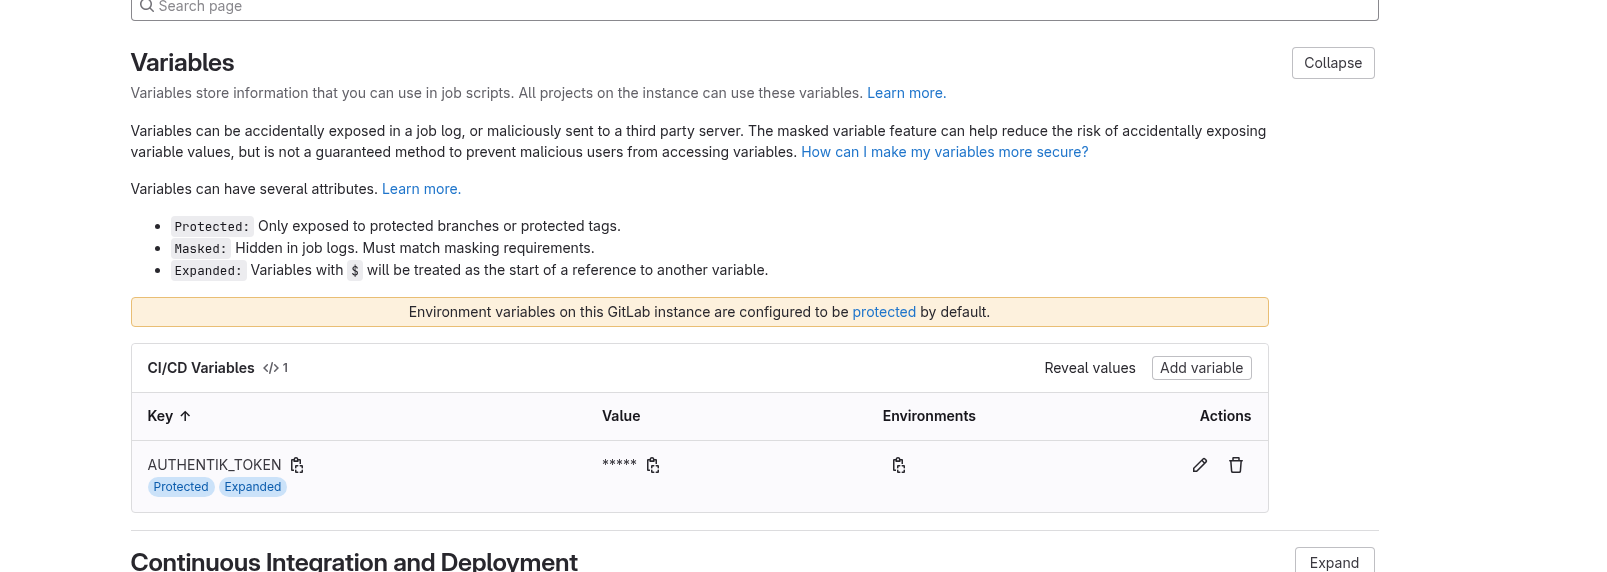Copy the environment scope of AUTHENTIK_TOKEN
Image resolution: width=1607 pixels, height=572 pixels.
tap(899, 465)
